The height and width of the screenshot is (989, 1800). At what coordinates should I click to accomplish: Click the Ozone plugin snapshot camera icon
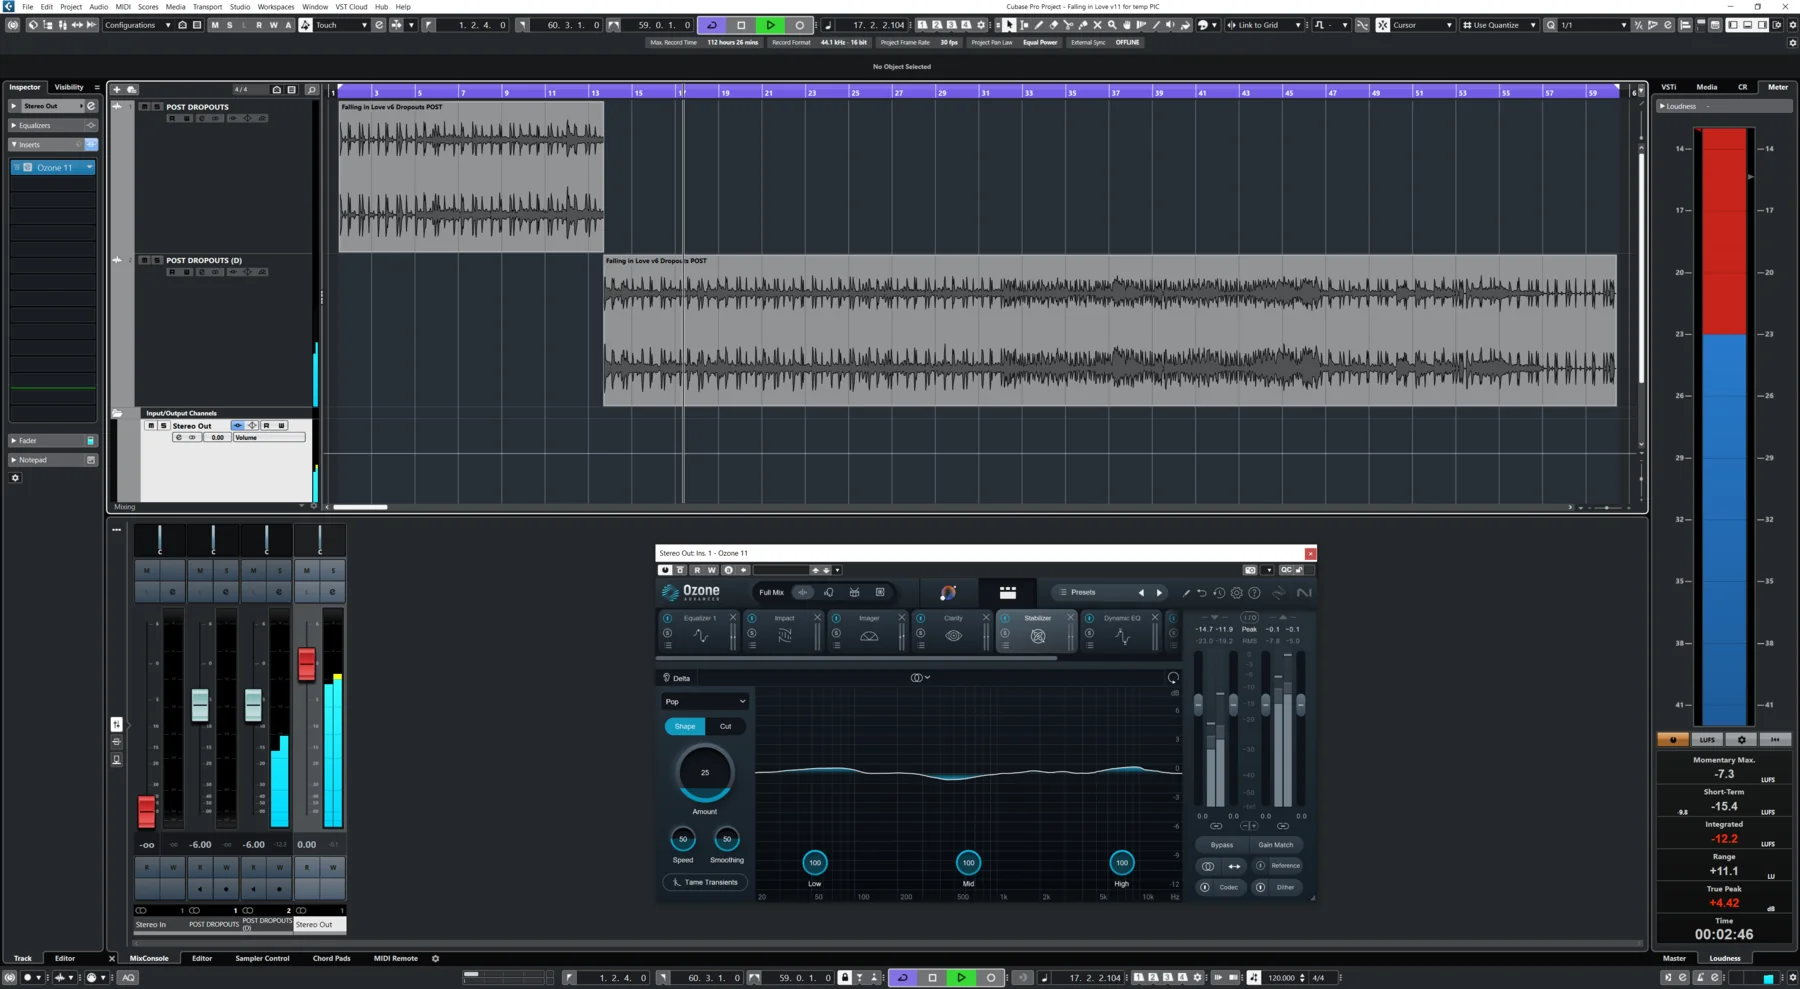pos(1250,570)
